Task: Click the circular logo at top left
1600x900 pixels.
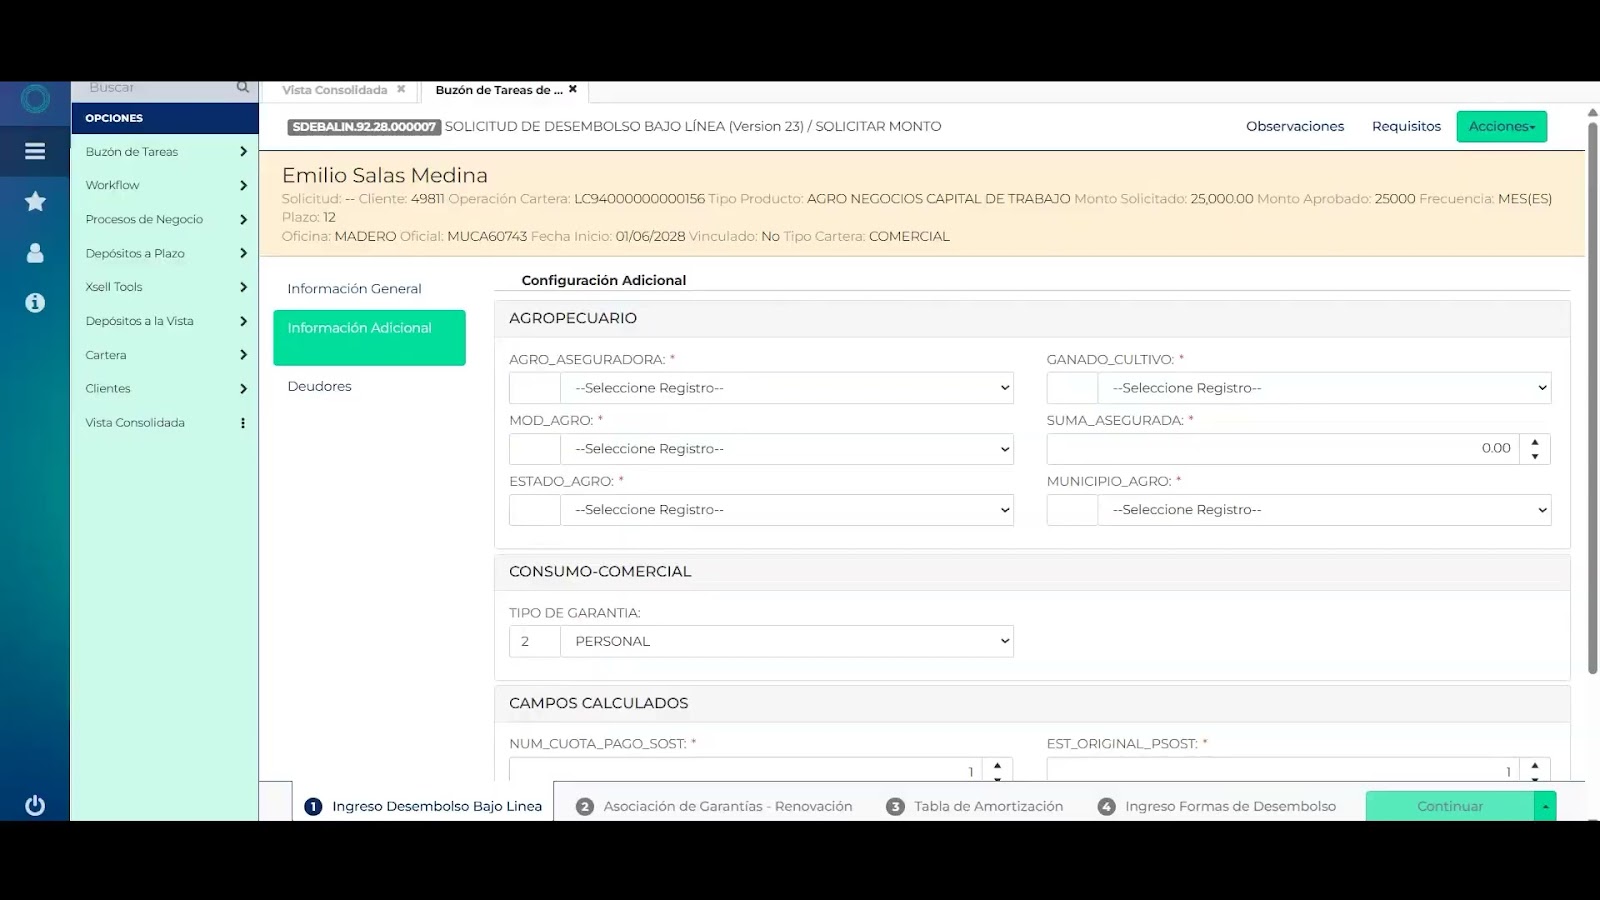Action: (x=35, y=99)
